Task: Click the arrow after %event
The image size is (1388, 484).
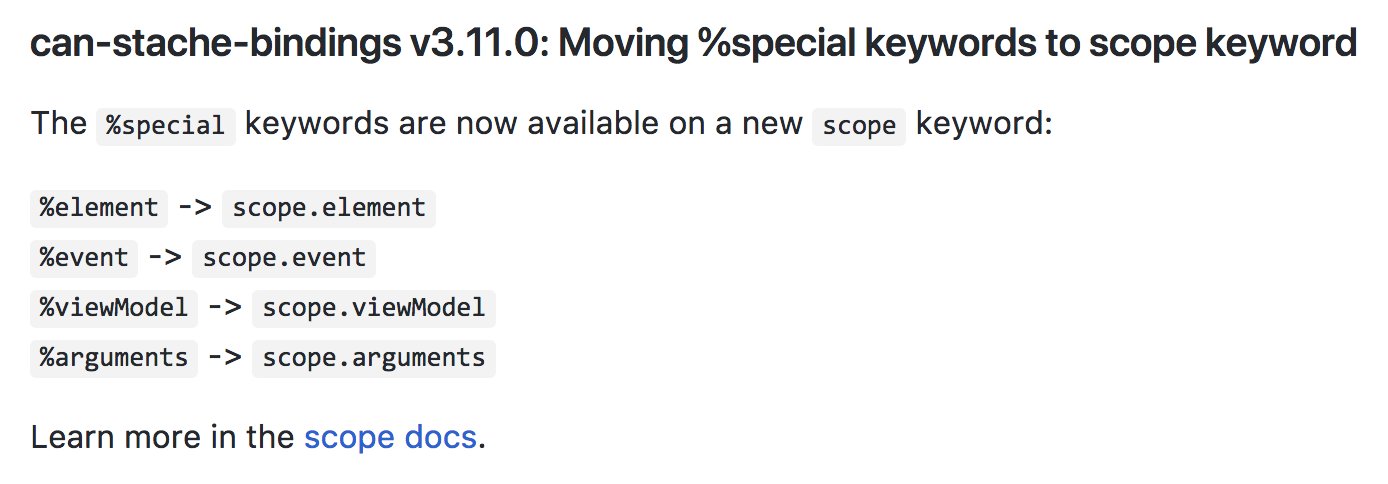Action: [x=165, y=258]
